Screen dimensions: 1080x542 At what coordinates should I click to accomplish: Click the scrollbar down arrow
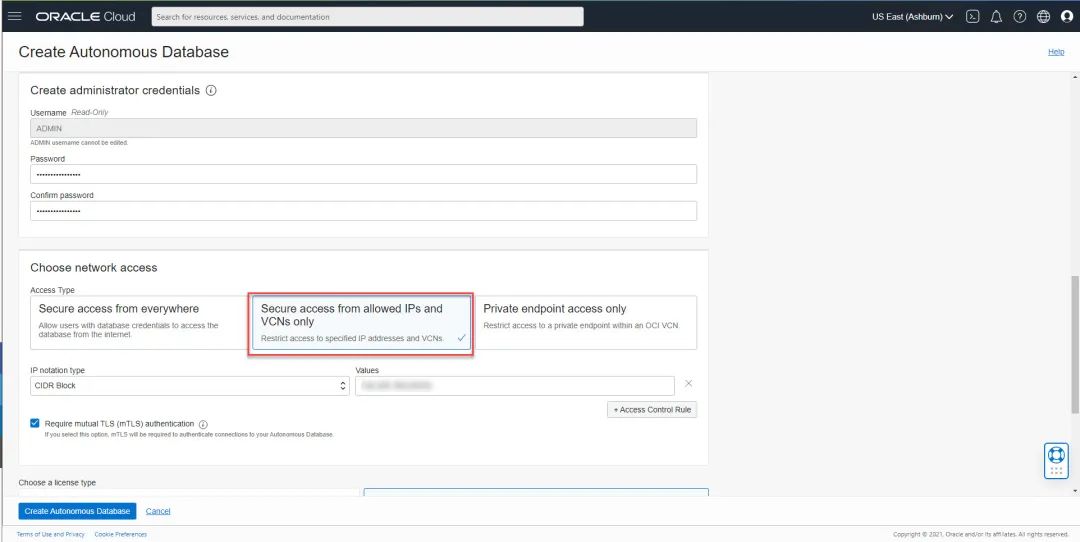(x=1075, y=491)
